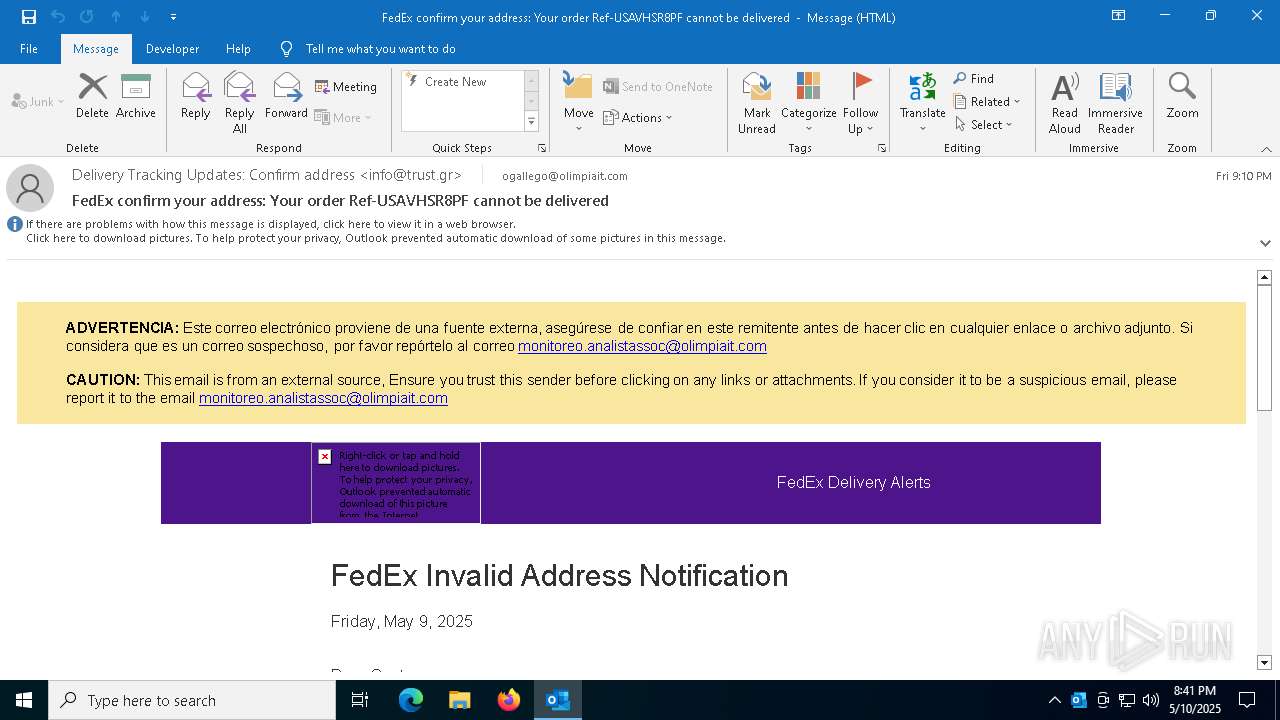Click info bar to view in browser

coord(271,224)
